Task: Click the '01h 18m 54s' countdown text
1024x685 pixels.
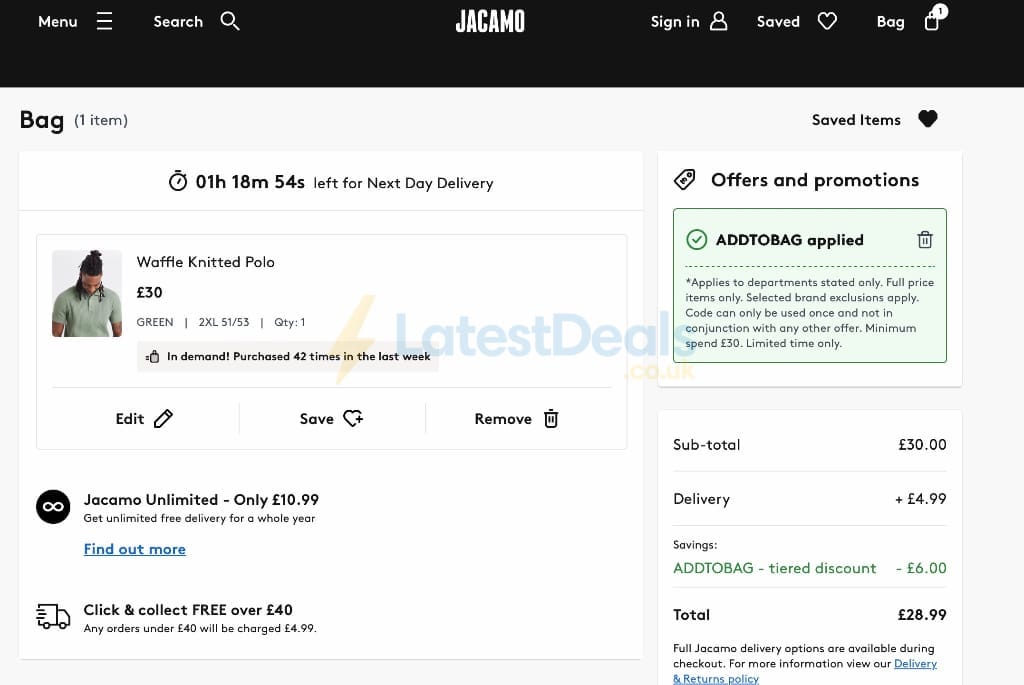Action: pos(250,182)
